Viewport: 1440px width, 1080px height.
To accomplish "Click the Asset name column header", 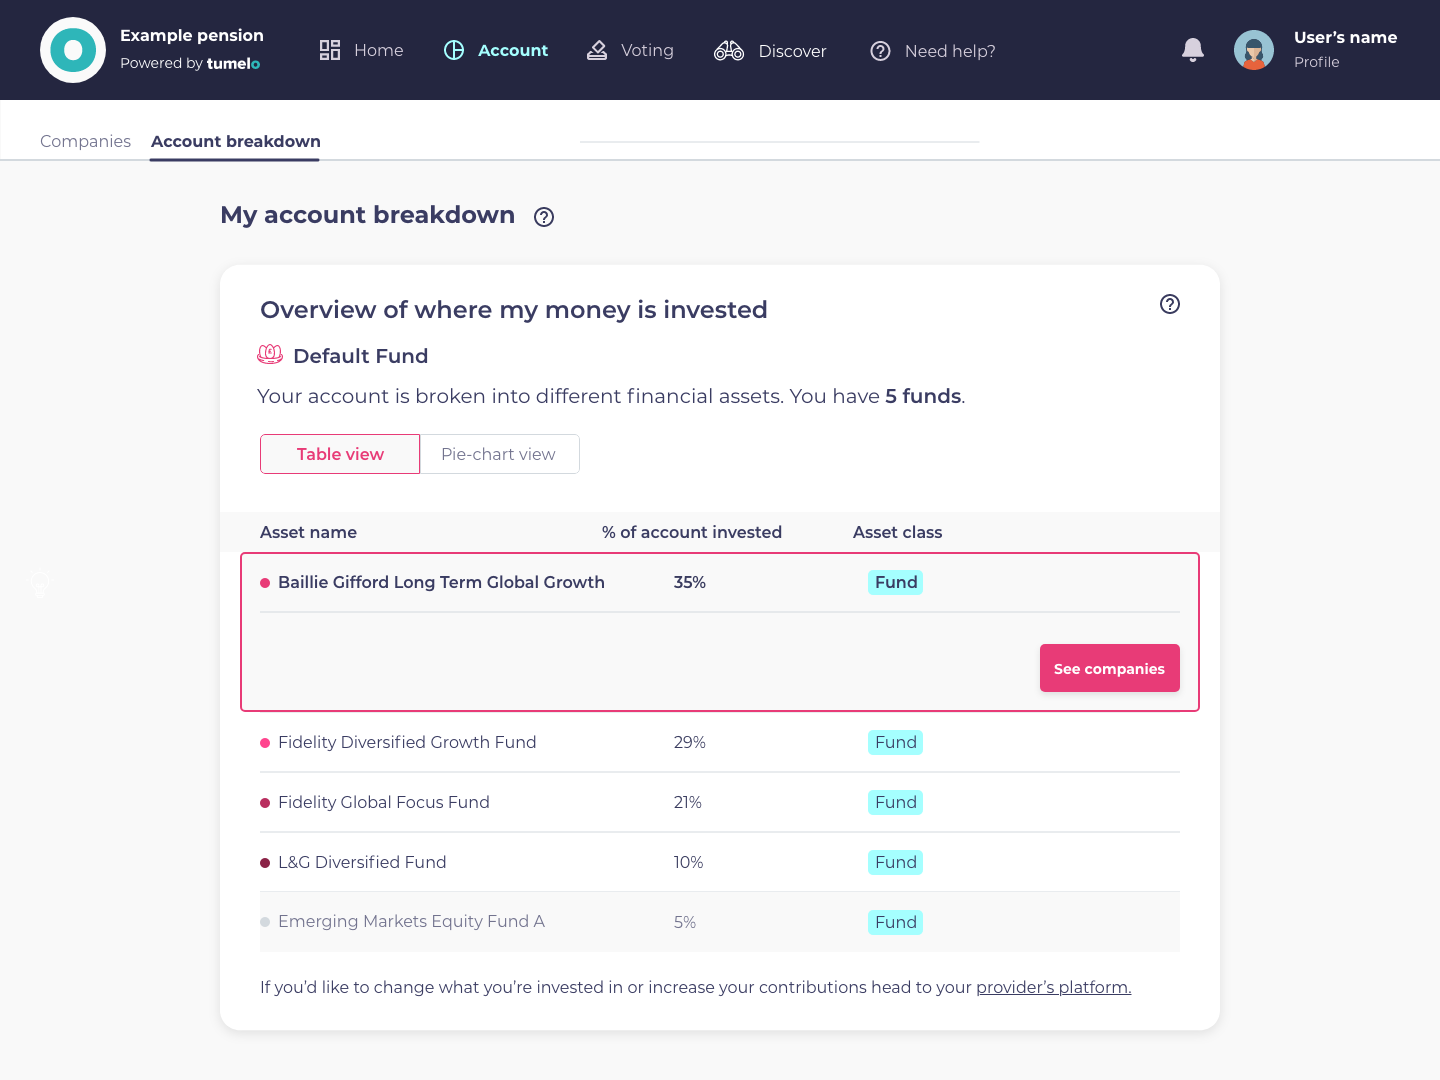I will point(308,532).
